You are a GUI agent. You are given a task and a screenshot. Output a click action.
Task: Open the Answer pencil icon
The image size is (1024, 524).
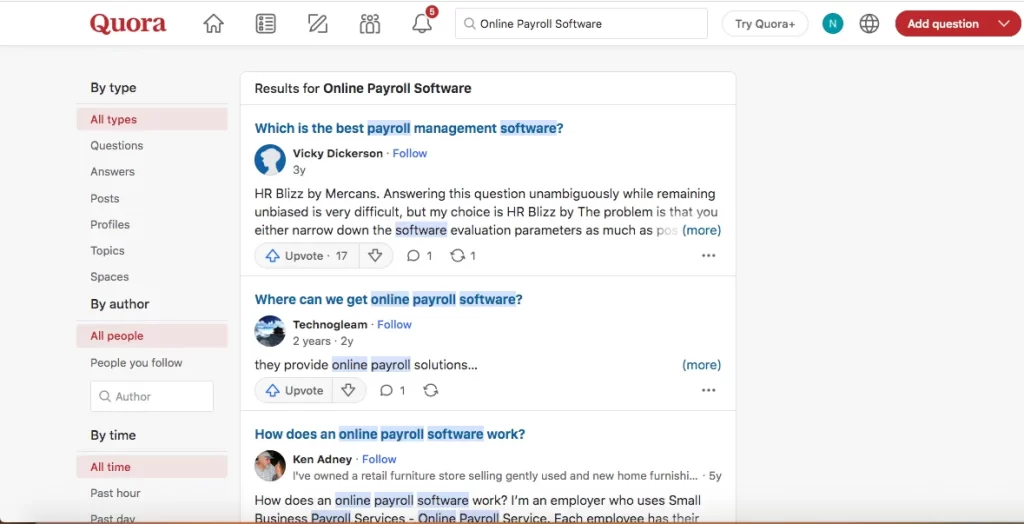point(317,24)
